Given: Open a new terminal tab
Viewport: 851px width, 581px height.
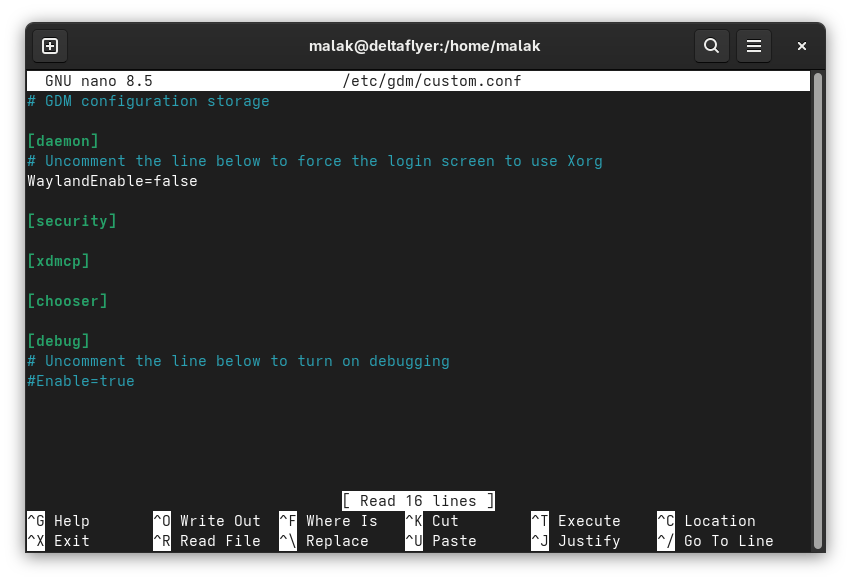Looking at the screenshot, I should click(x=50, y=46).
